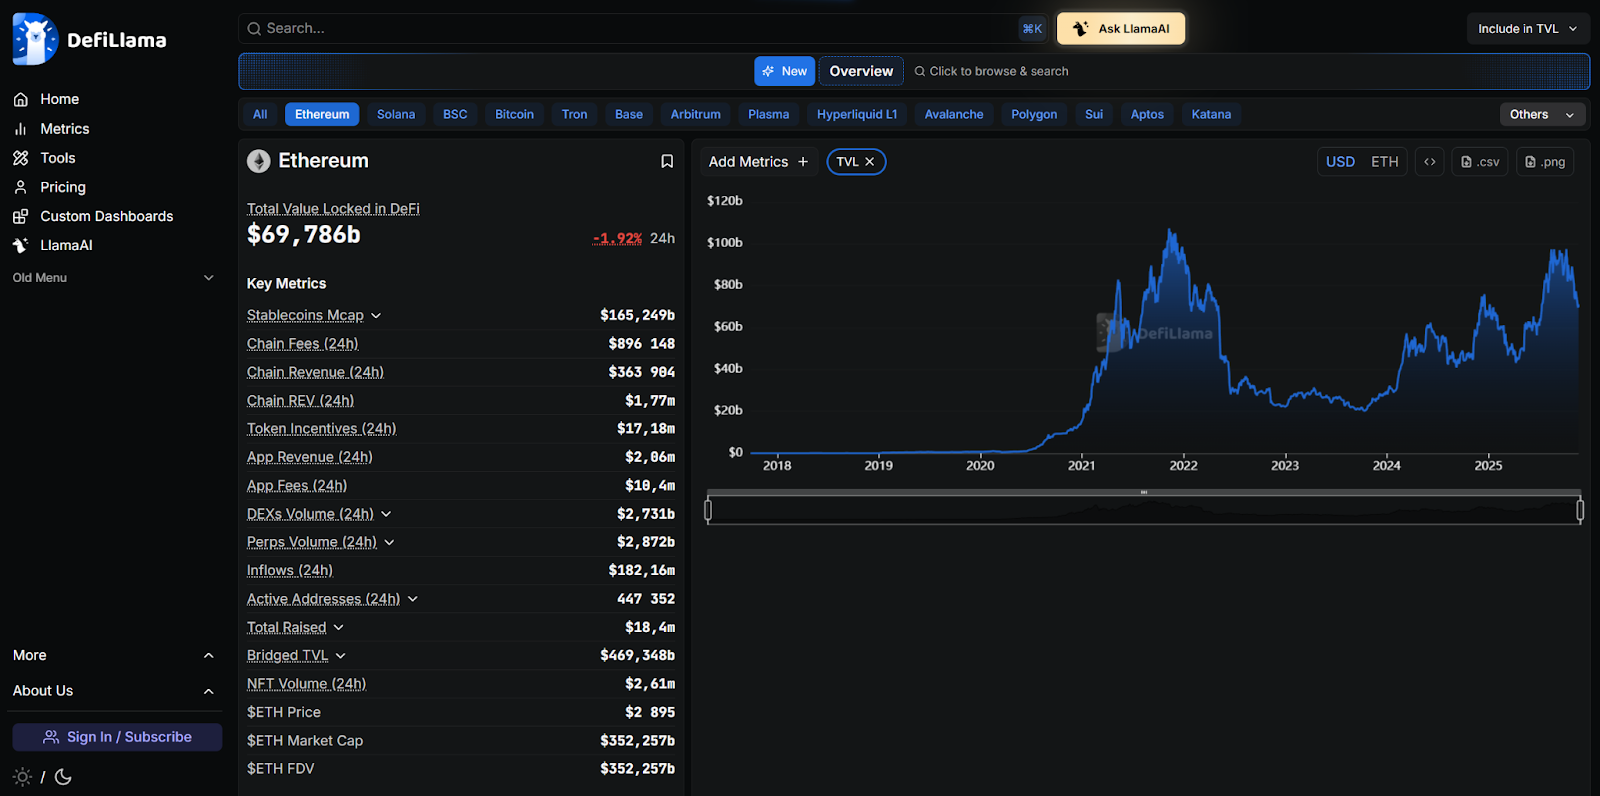Switch chart denomination to ETH
This screenshot has height=796, width=1600.
click(1384, 162)
